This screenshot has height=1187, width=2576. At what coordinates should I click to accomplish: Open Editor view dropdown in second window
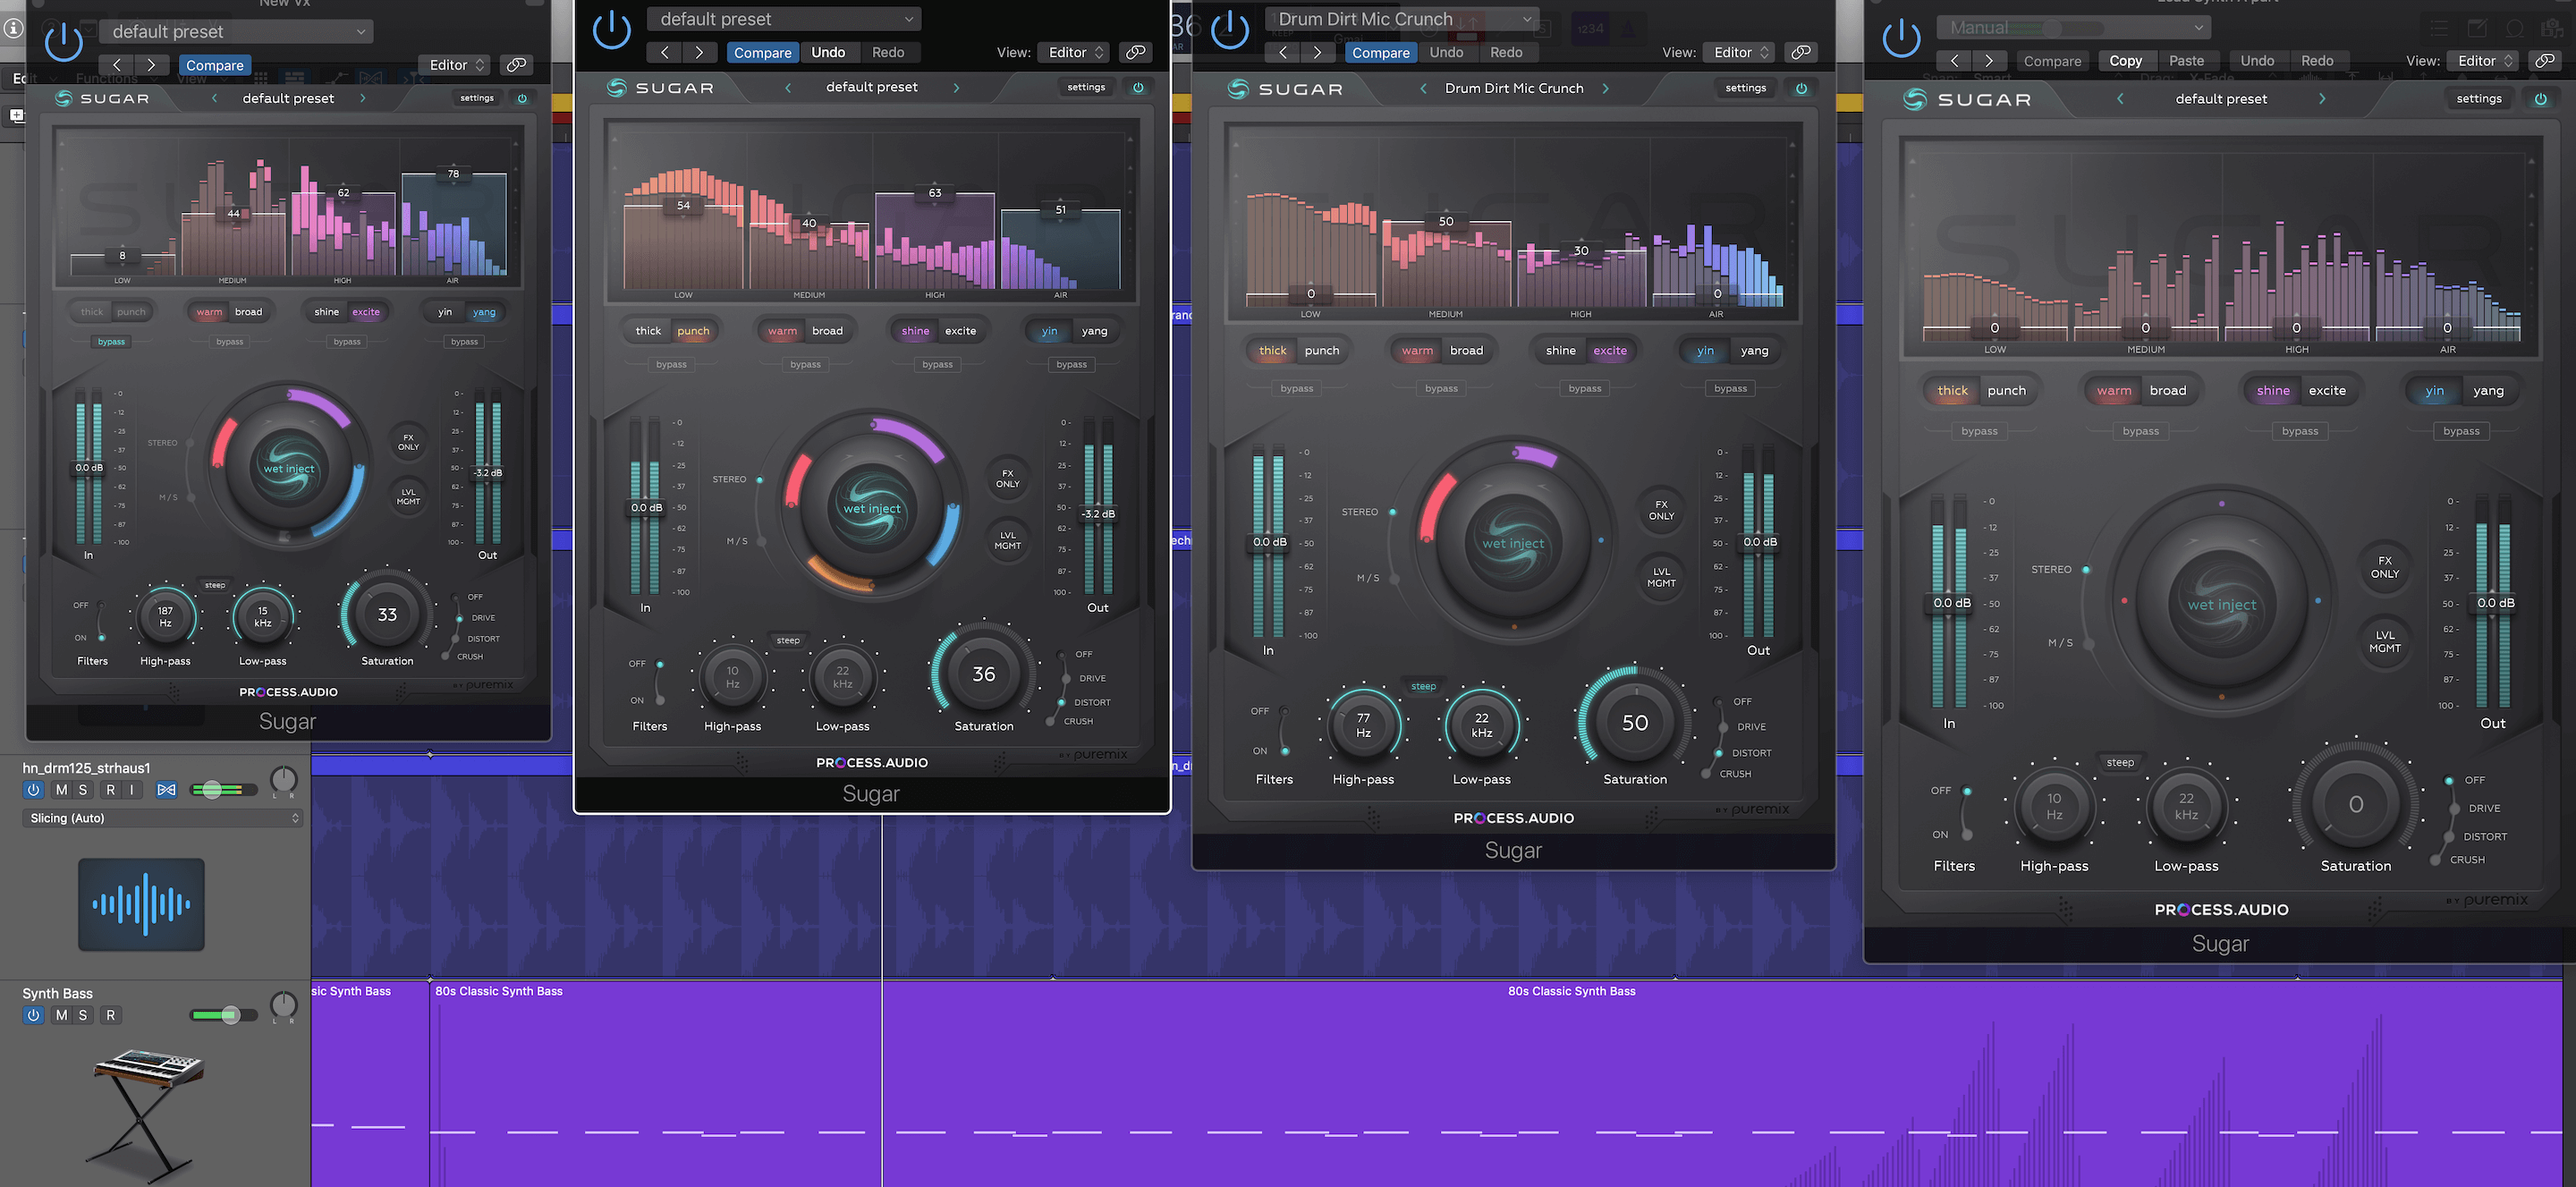[x=1073, y=52]
